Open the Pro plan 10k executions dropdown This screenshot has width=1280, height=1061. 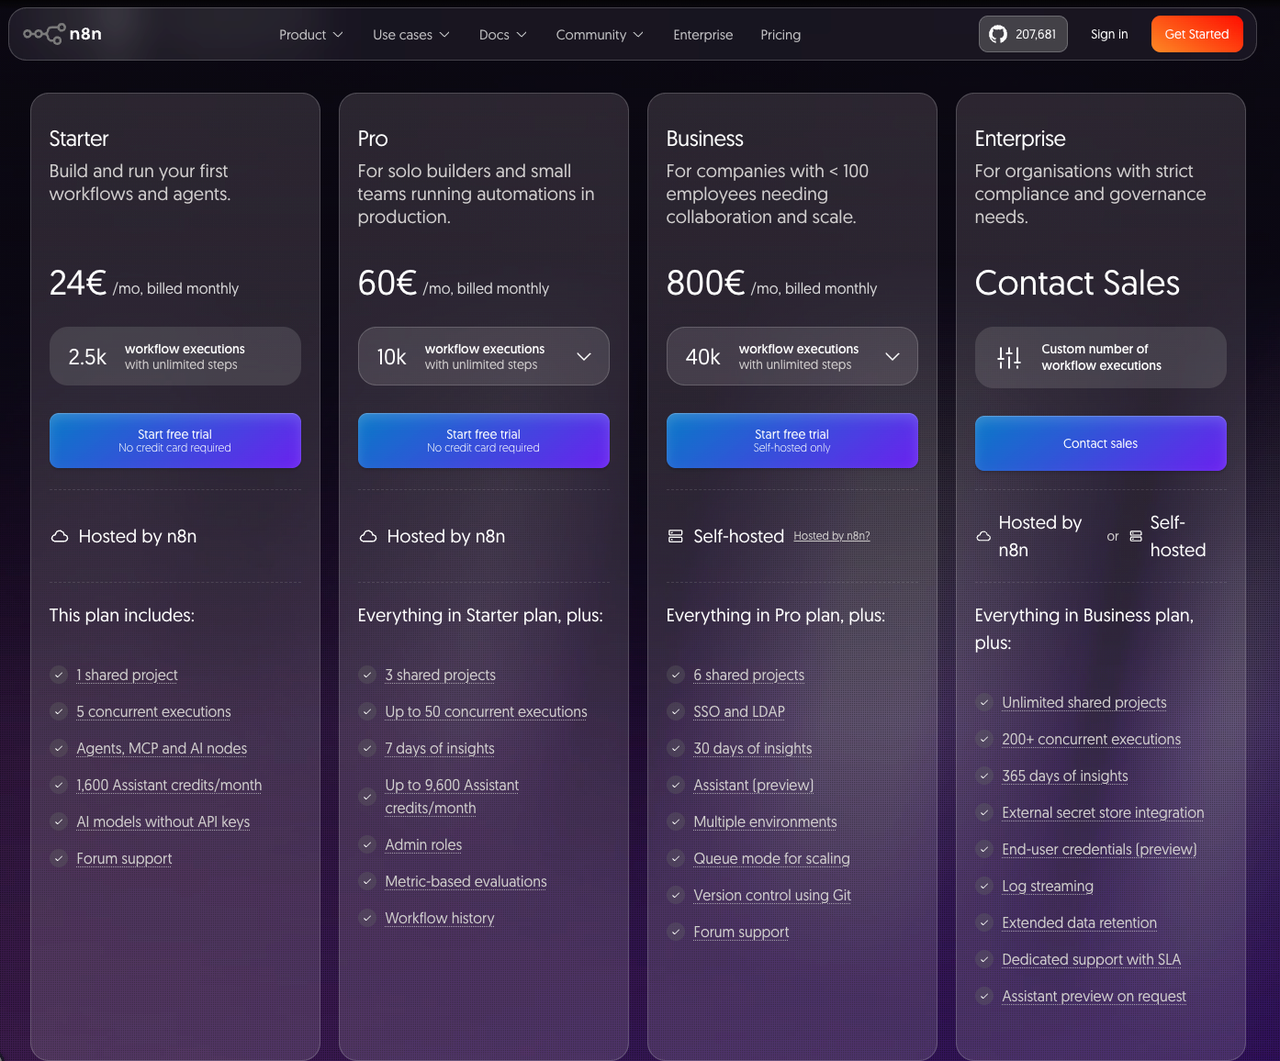(484, 356)
